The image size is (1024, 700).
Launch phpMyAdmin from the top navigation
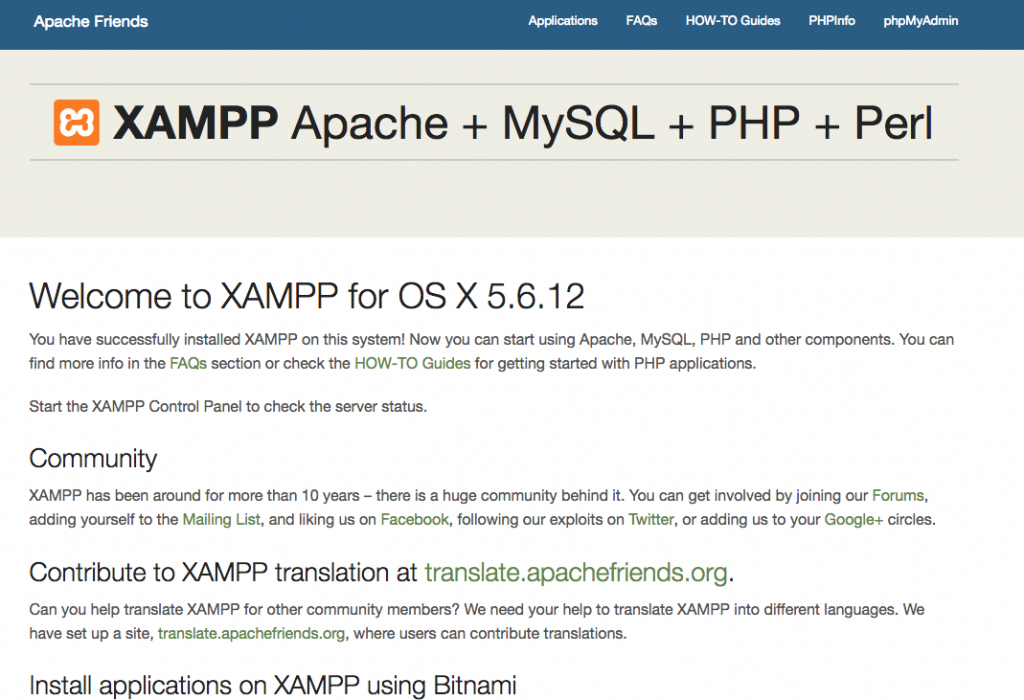coord(921,21)
